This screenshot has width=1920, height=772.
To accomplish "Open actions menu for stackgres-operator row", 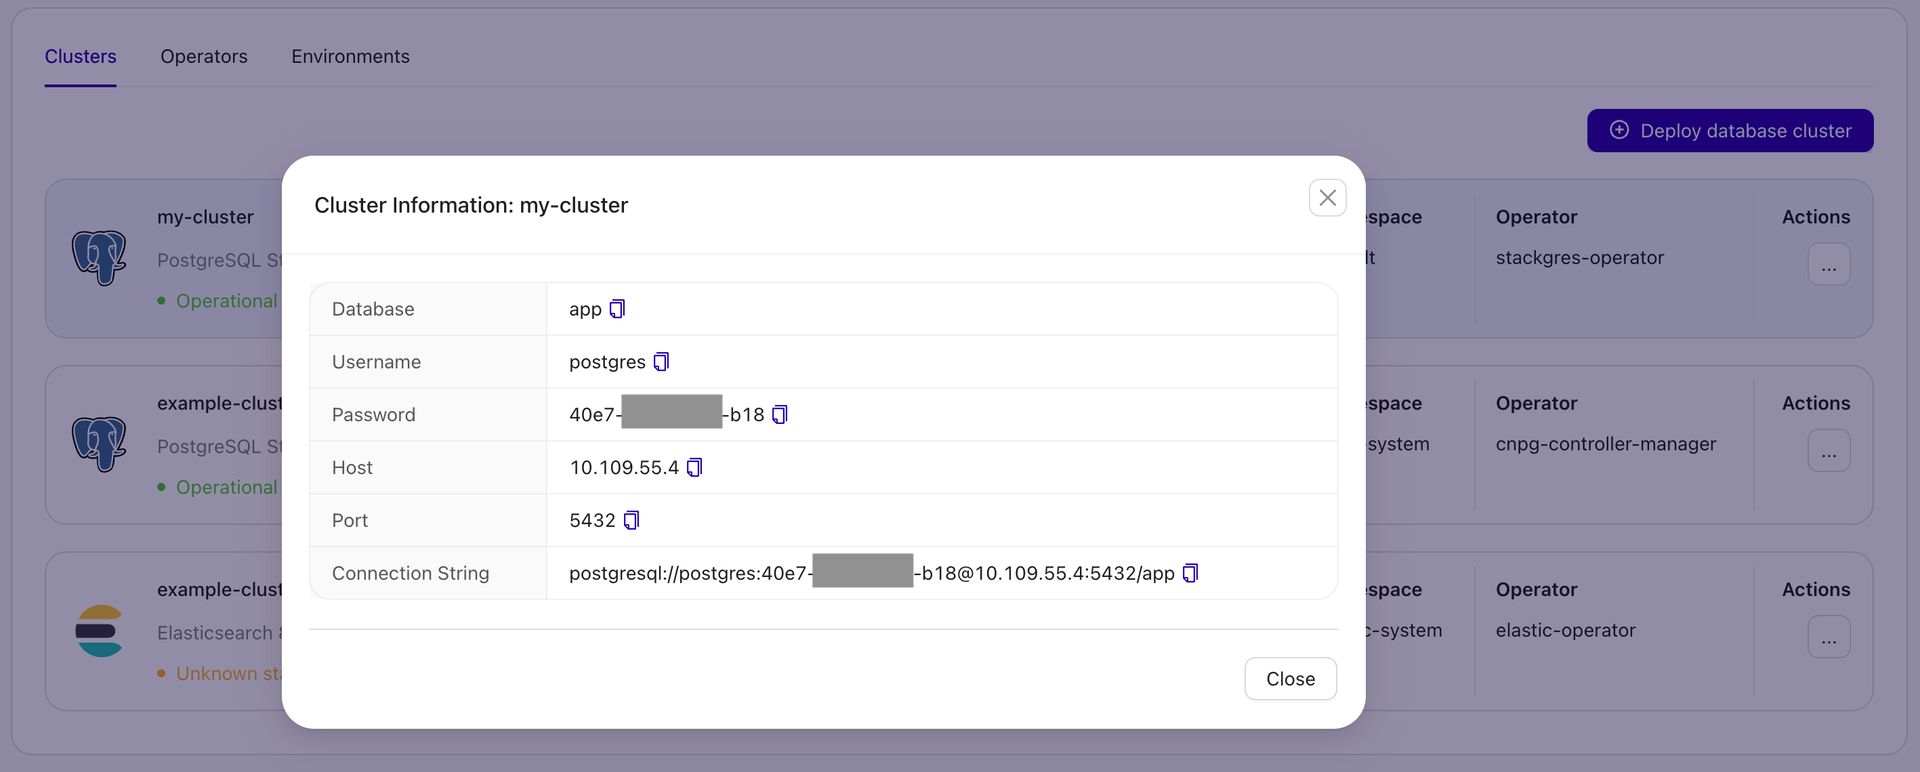I will (1828, 265).
